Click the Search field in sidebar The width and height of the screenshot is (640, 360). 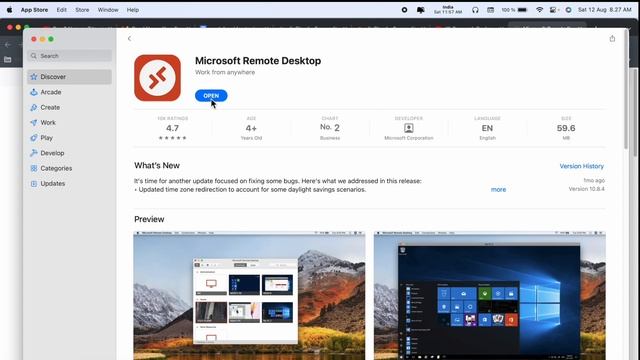coord(70,56)
